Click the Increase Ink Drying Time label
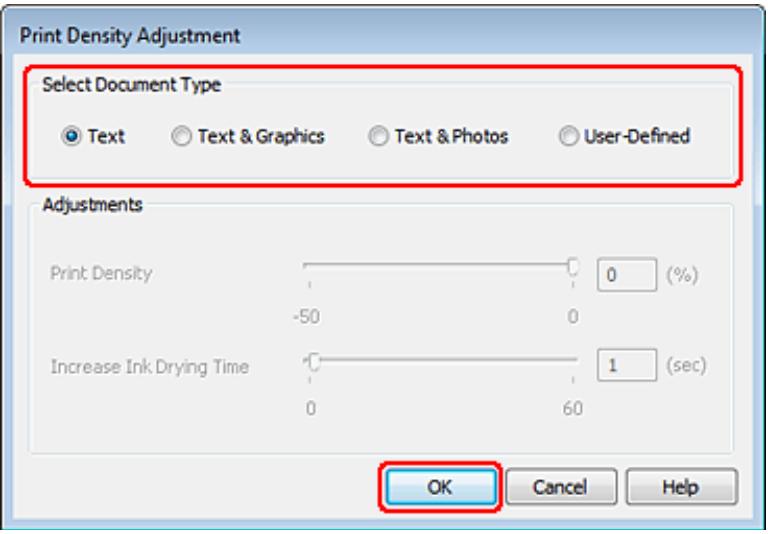The height and width of the screenshot is (534, 768). 149,366
